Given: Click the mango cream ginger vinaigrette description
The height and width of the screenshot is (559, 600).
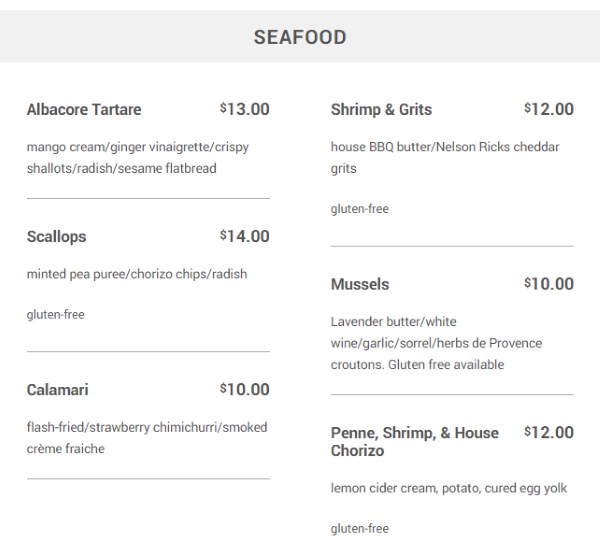Looking at the screenshot, I should pos(138,158).
